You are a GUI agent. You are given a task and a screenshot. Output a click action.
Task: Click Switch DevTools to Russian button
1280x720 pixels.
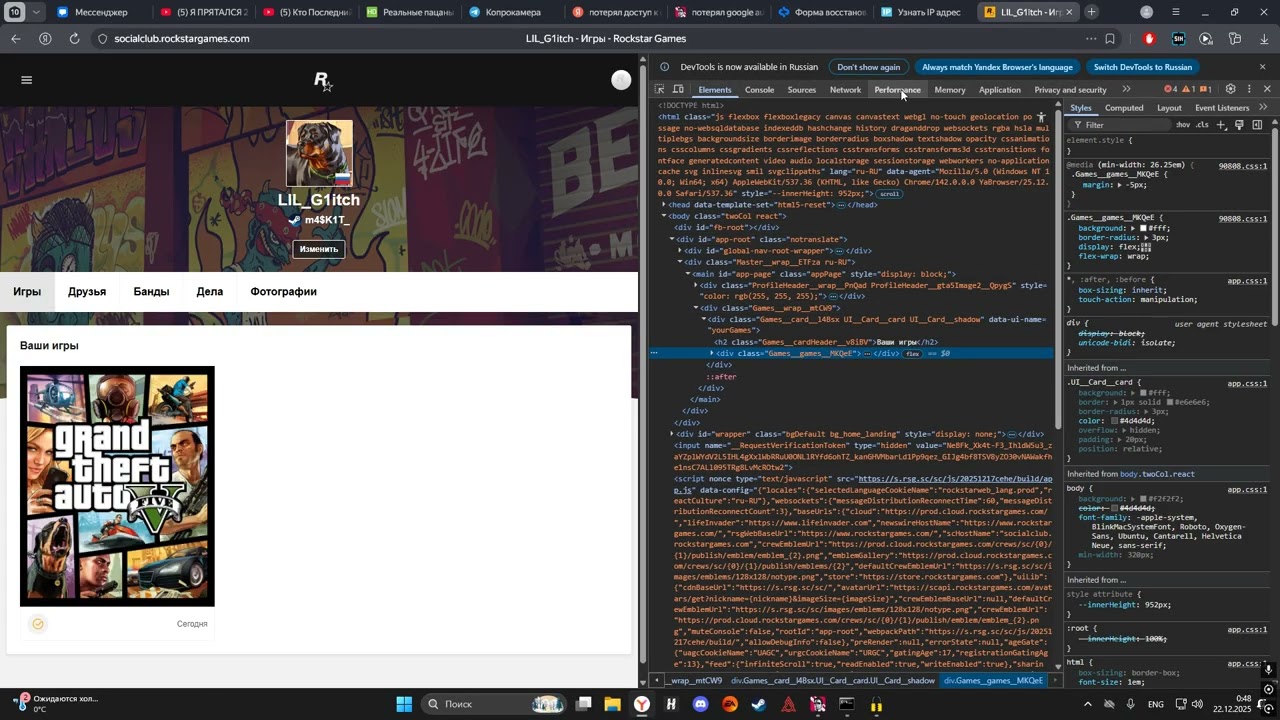click(1143, 67)
